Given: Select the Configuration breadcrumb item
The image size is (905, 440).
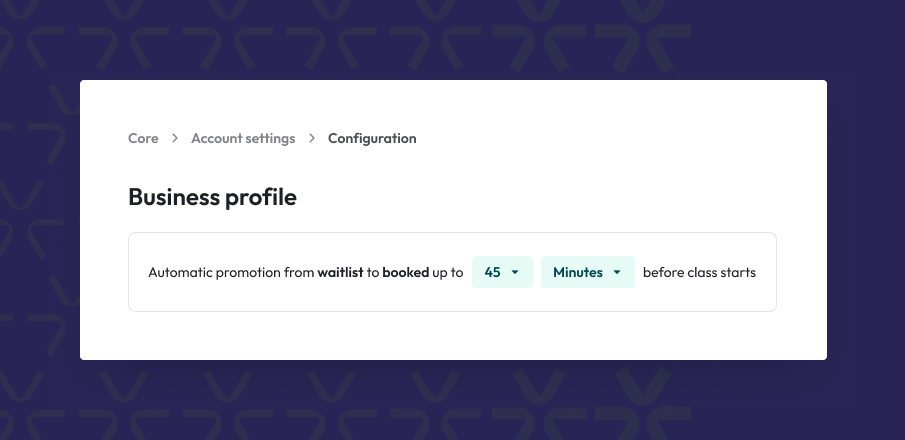Looking at the screenshot, I should click(x=372, y=139).
